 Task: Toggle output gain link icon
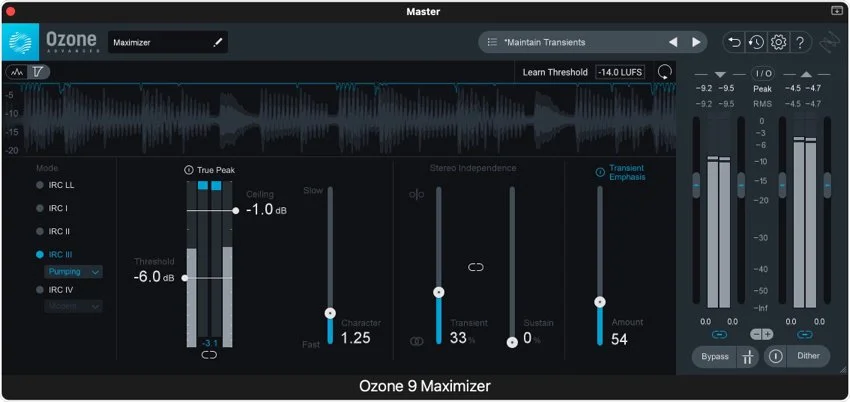coord(805,335)
